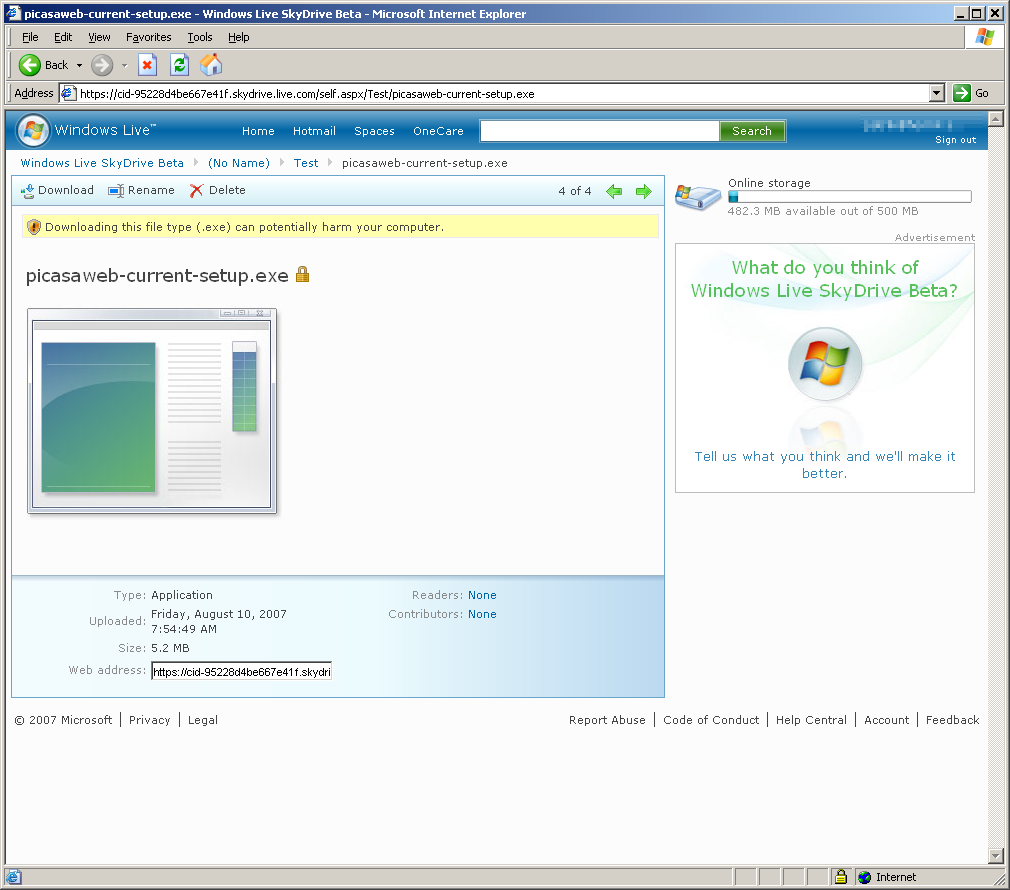Click the Sign out link
The width and height of the screenshot is (1010, 890).
point(956,140)
